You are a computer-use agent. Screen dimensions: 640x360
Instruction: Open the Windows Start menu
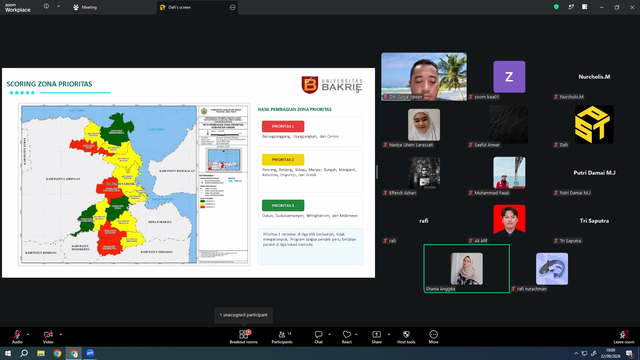click(8, 353)
